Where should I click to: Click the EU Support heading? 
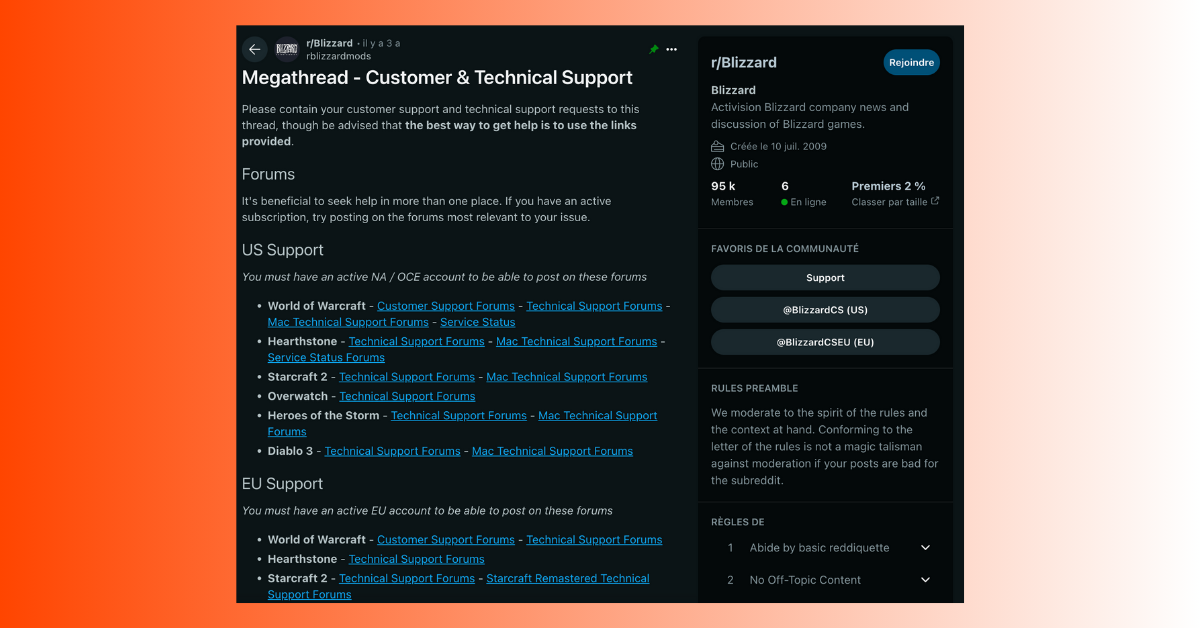click(x=282, y=484)
